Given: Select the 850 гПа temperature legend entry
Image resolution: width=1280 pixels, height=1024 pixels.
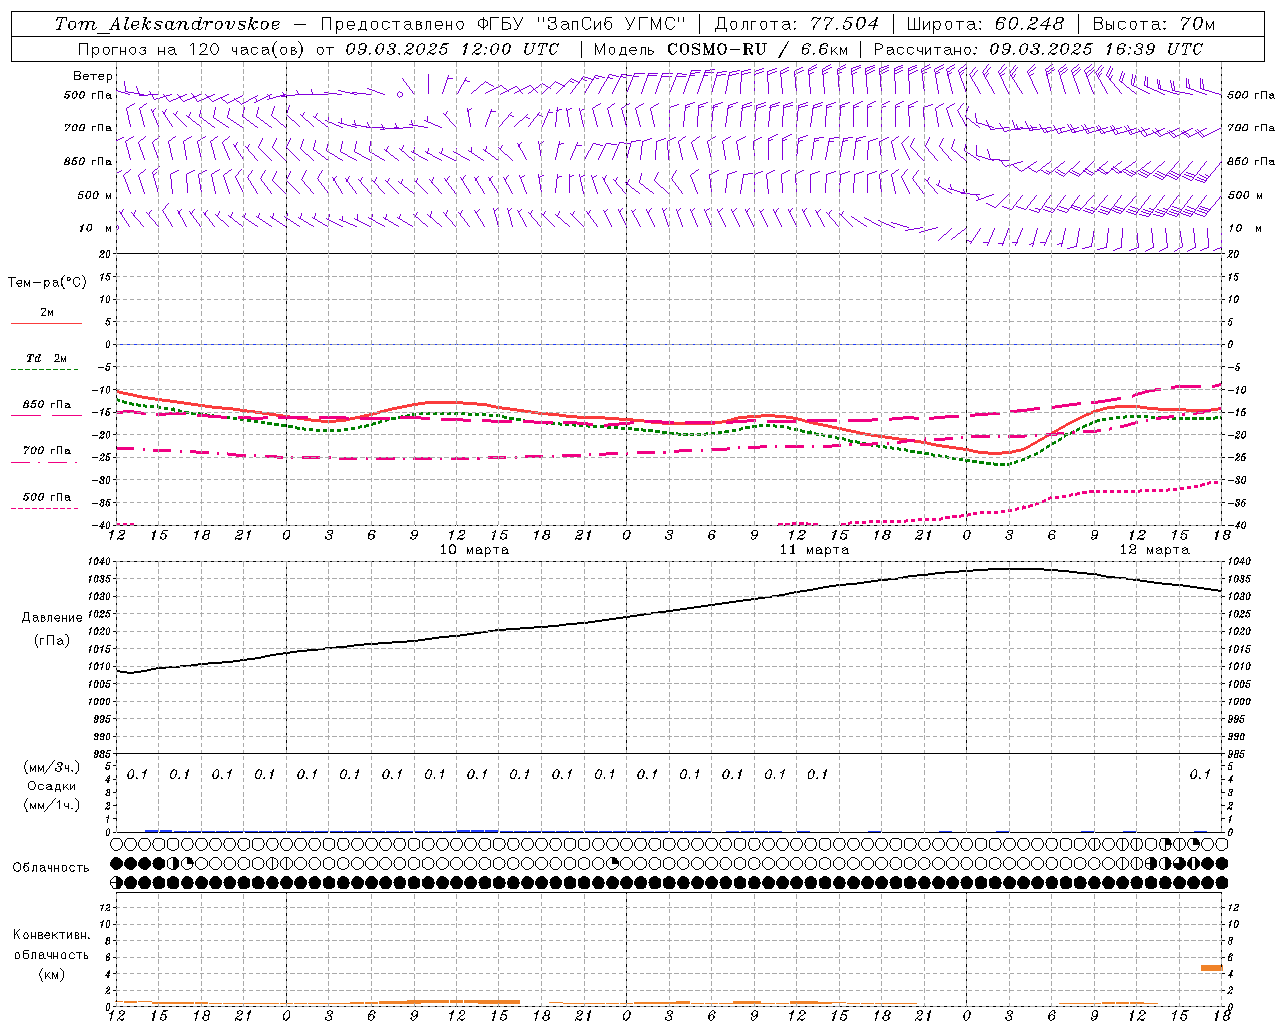Looking at the screenshot, I should coord(46,405).
